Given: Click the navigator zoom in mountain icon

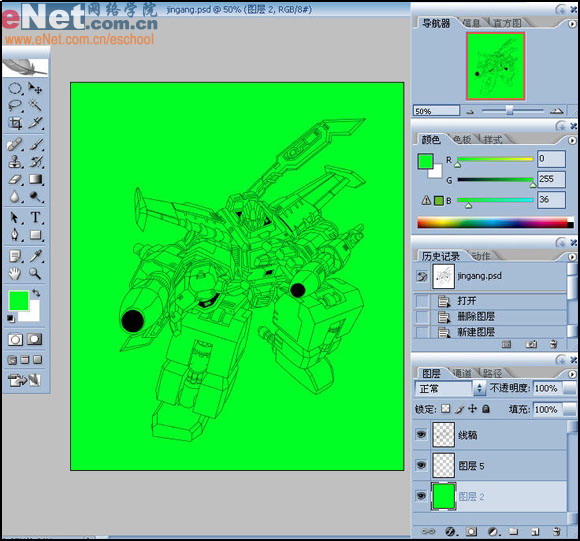Looking at the screenshot, I should [556, 111].
